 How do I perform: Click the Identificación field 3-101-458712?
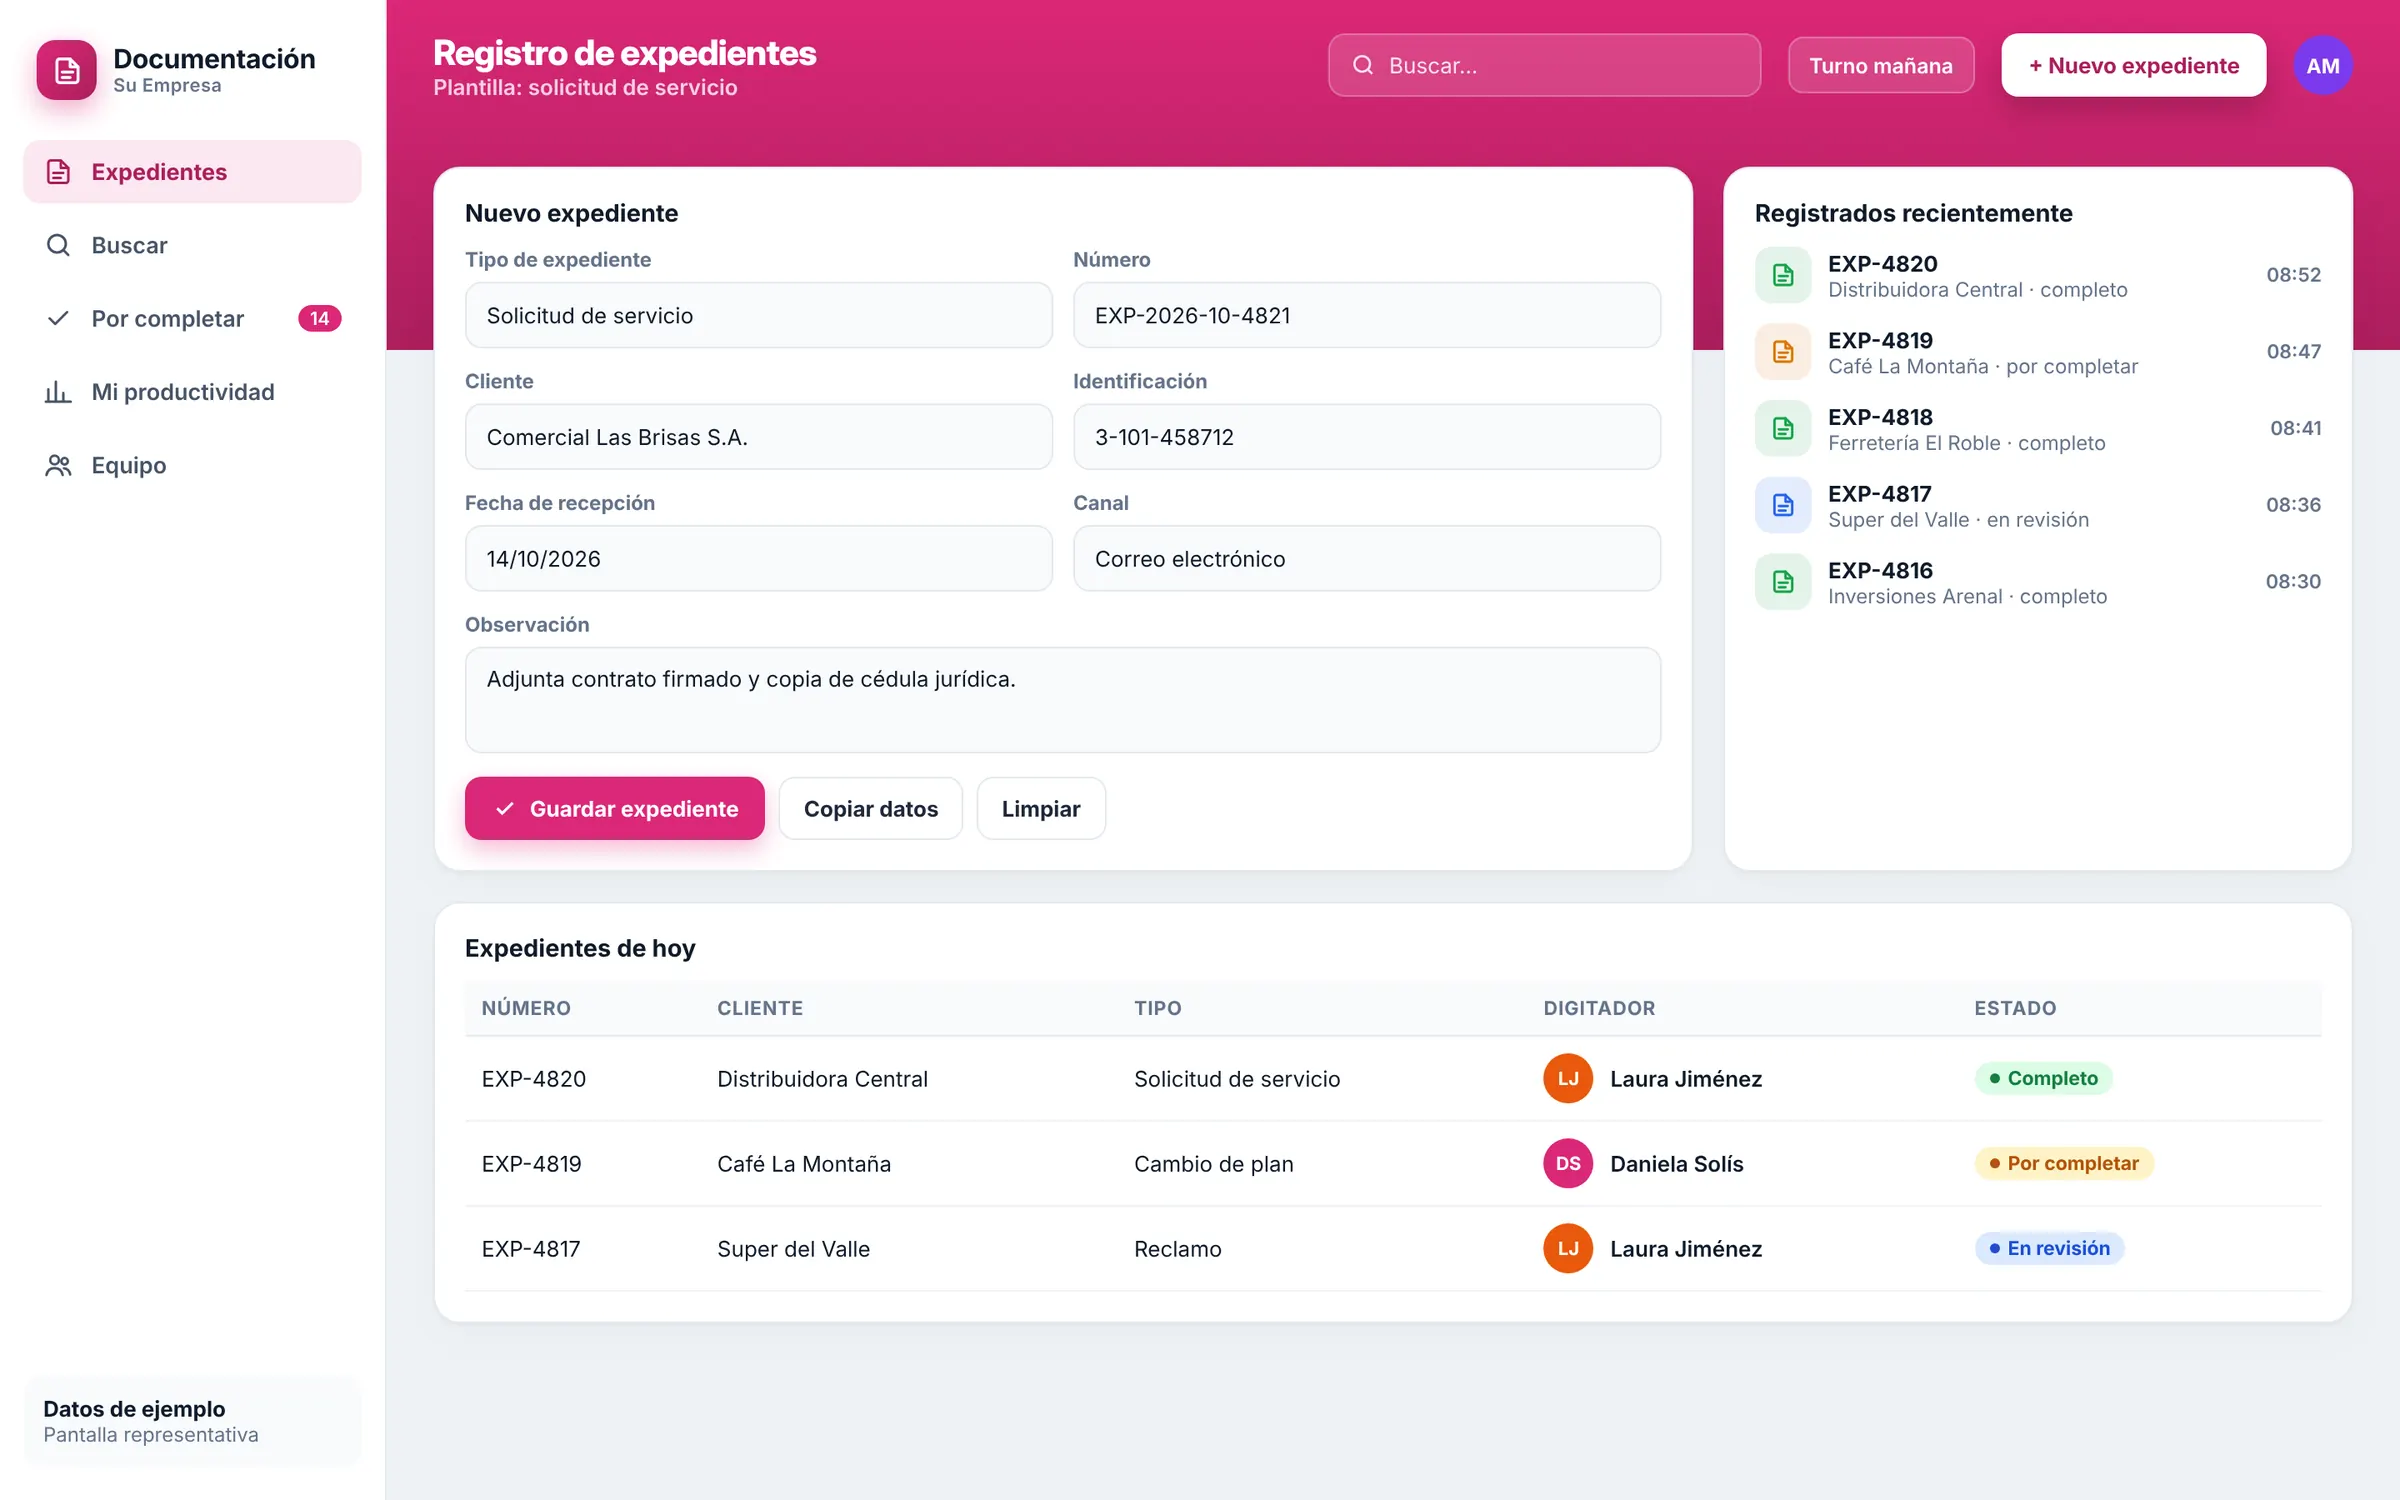[x=1366, y=437]
